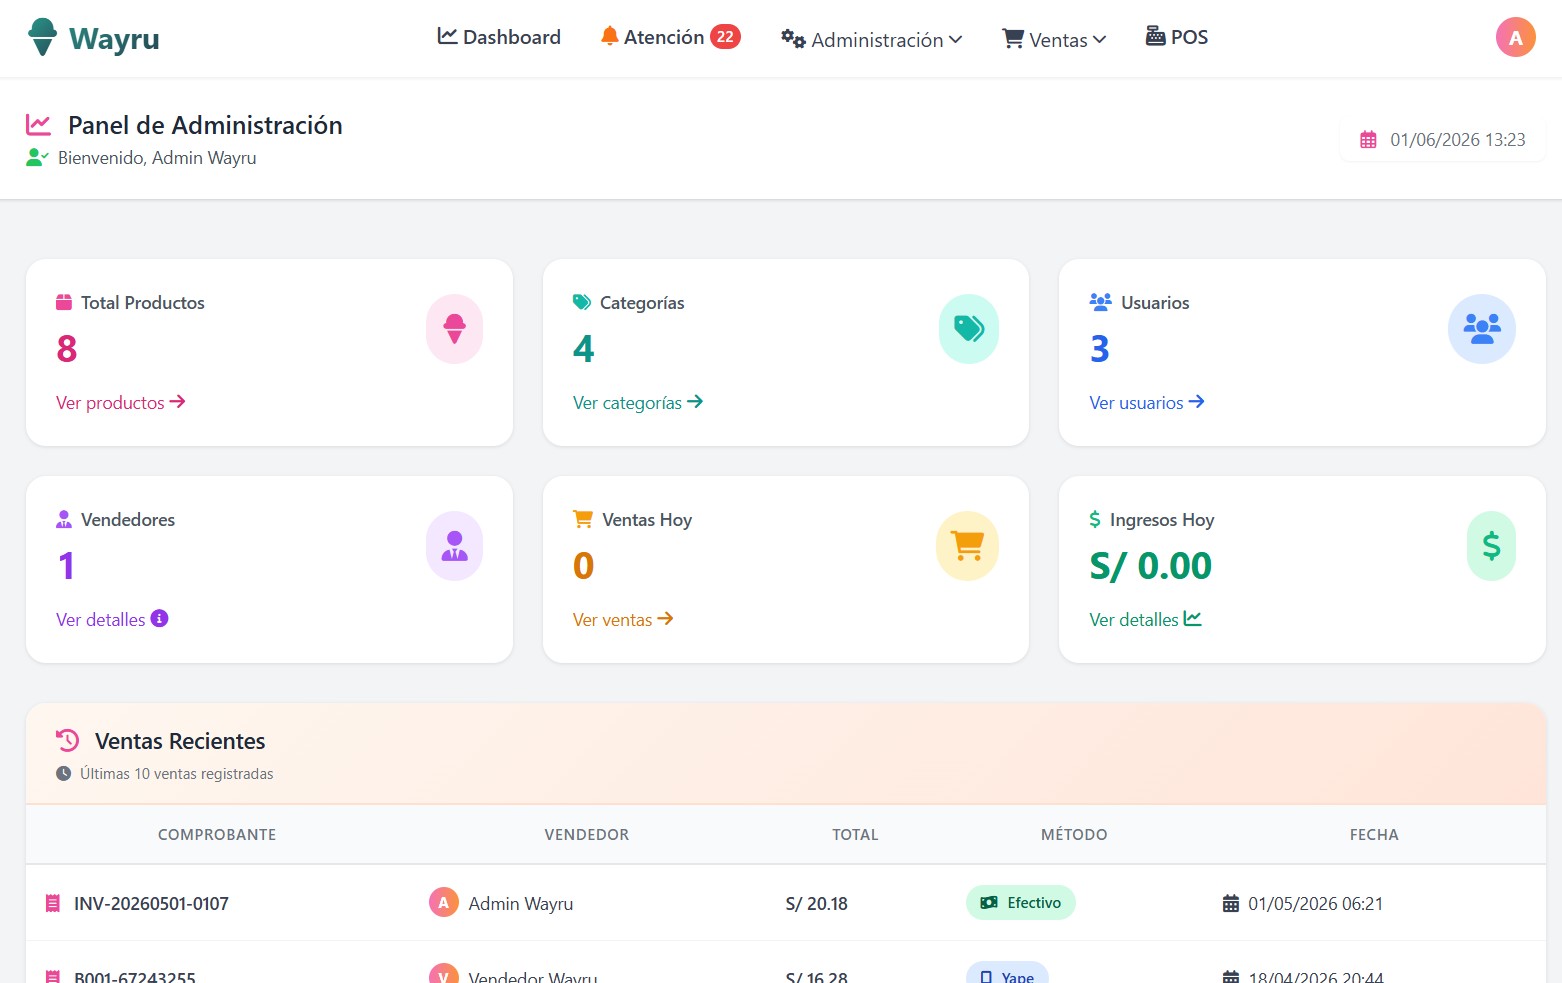Image resolution: width=1562 pixels, height=983 pixels.
Task: Click the date 01/05/2026 06:21
Action: coord(1316,903)
